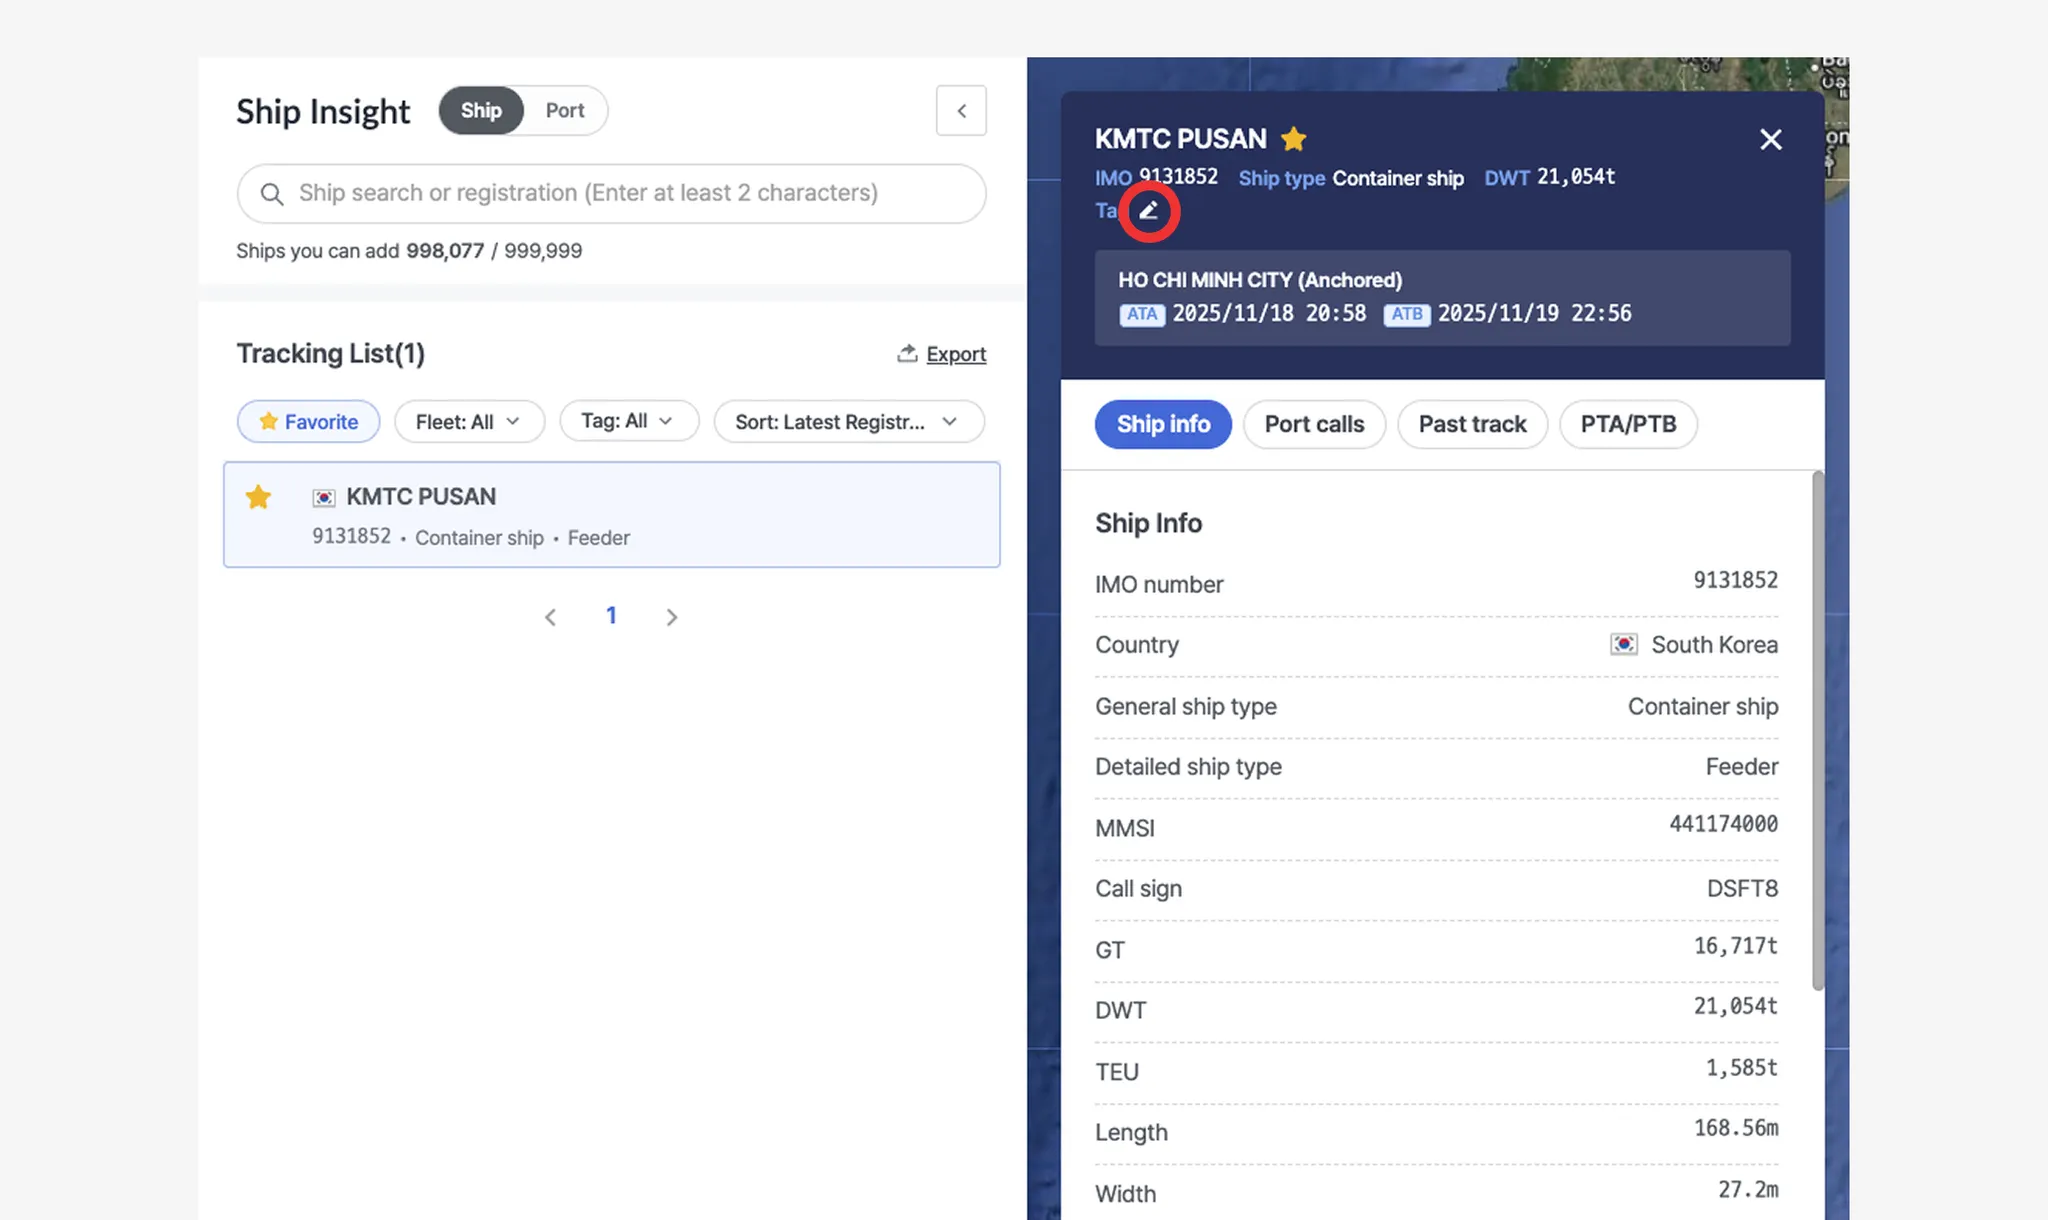Select the Ship toggle option
The height and width of the screenshot is (1220, 2048).
coord(481,111)
